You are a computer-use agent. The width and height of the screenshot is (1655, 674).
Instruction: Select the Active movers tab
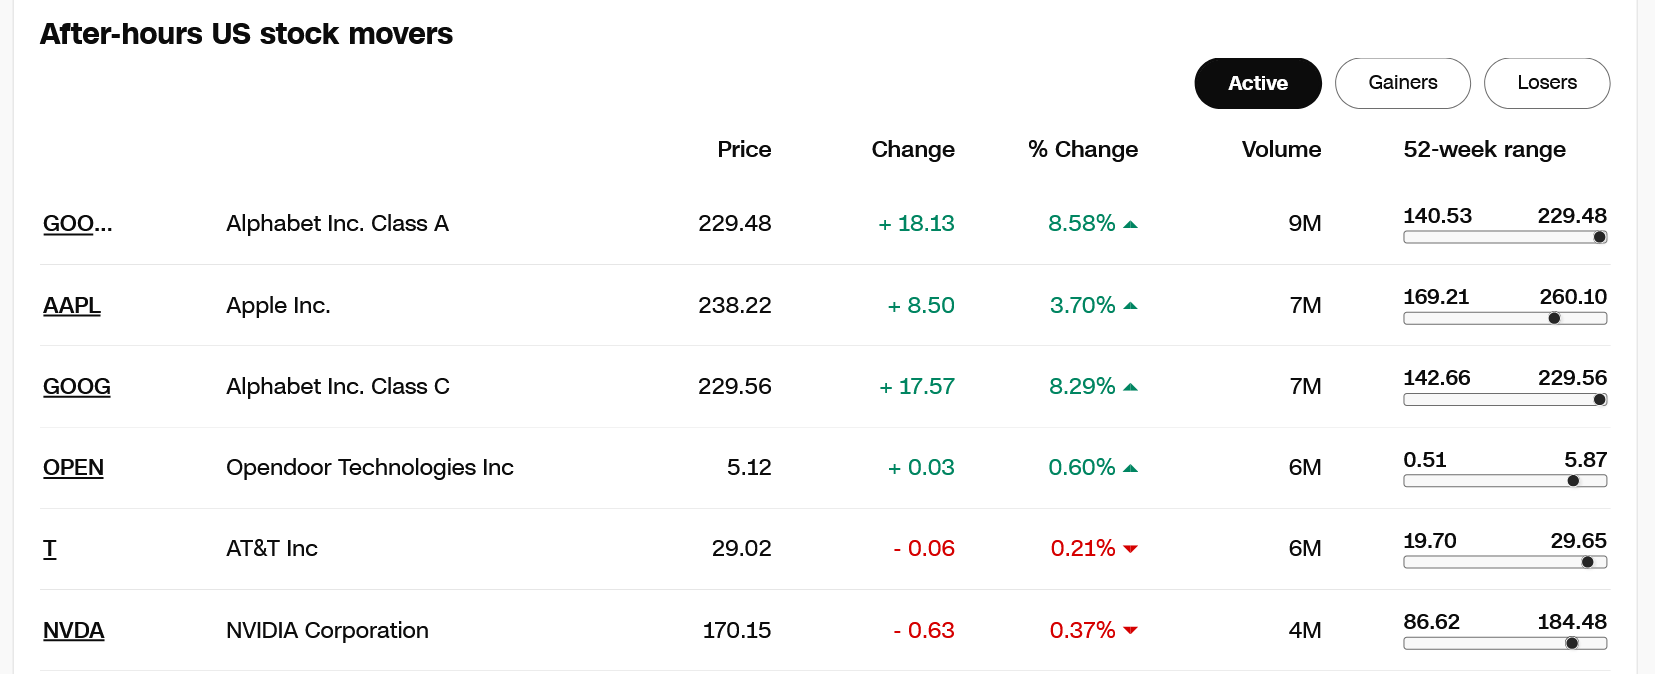coord(1257,83)
